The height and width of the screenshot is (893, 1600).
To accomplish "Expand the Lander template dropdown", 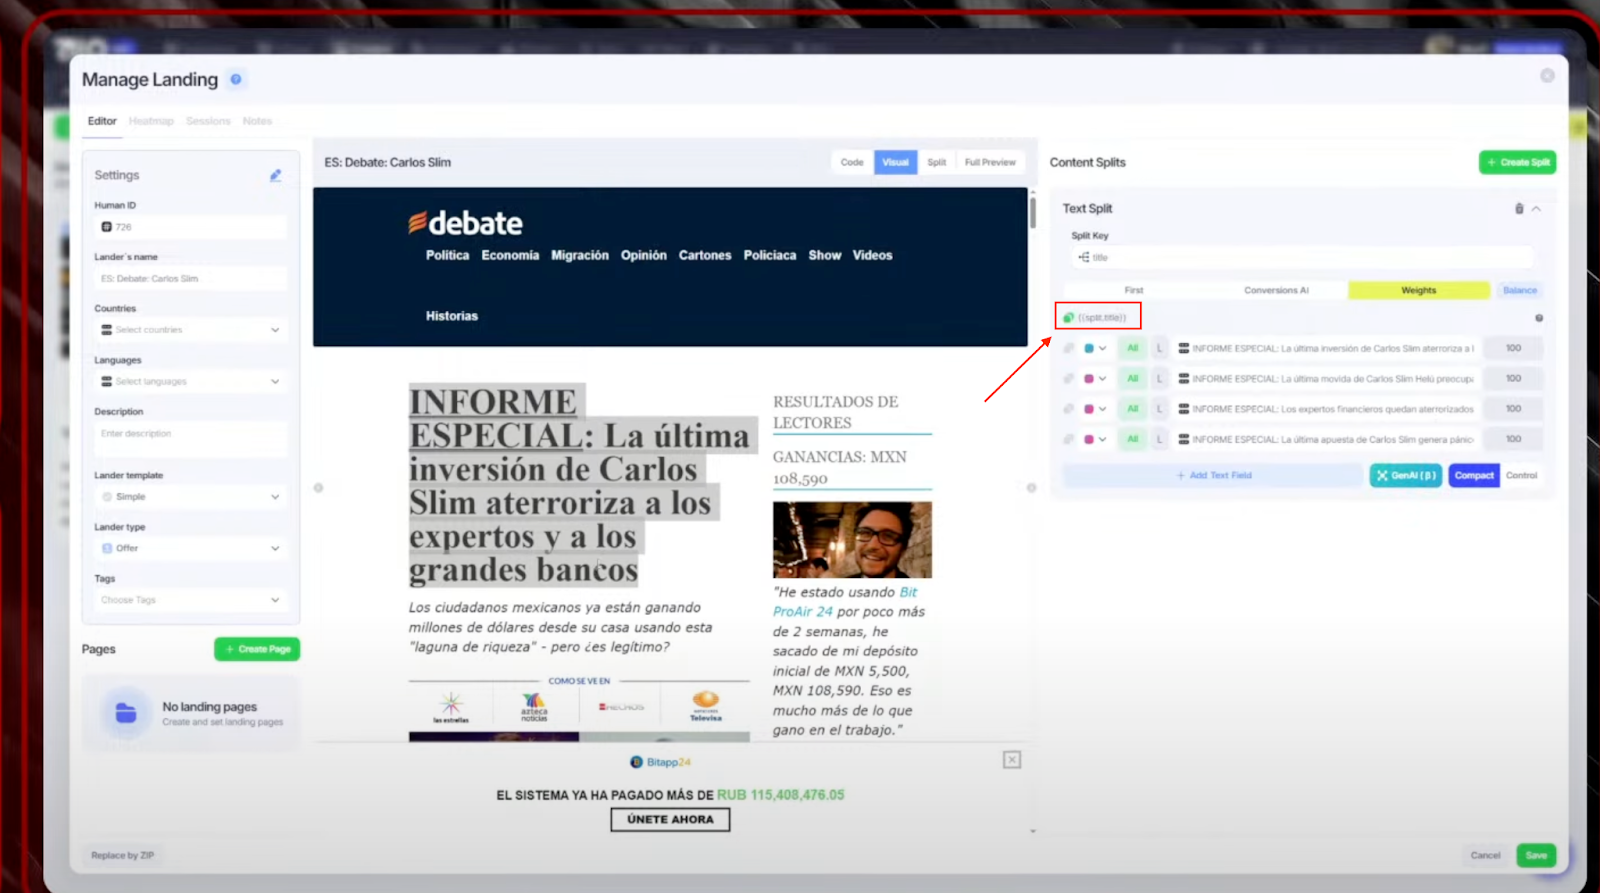I will [x=190, y=497].
